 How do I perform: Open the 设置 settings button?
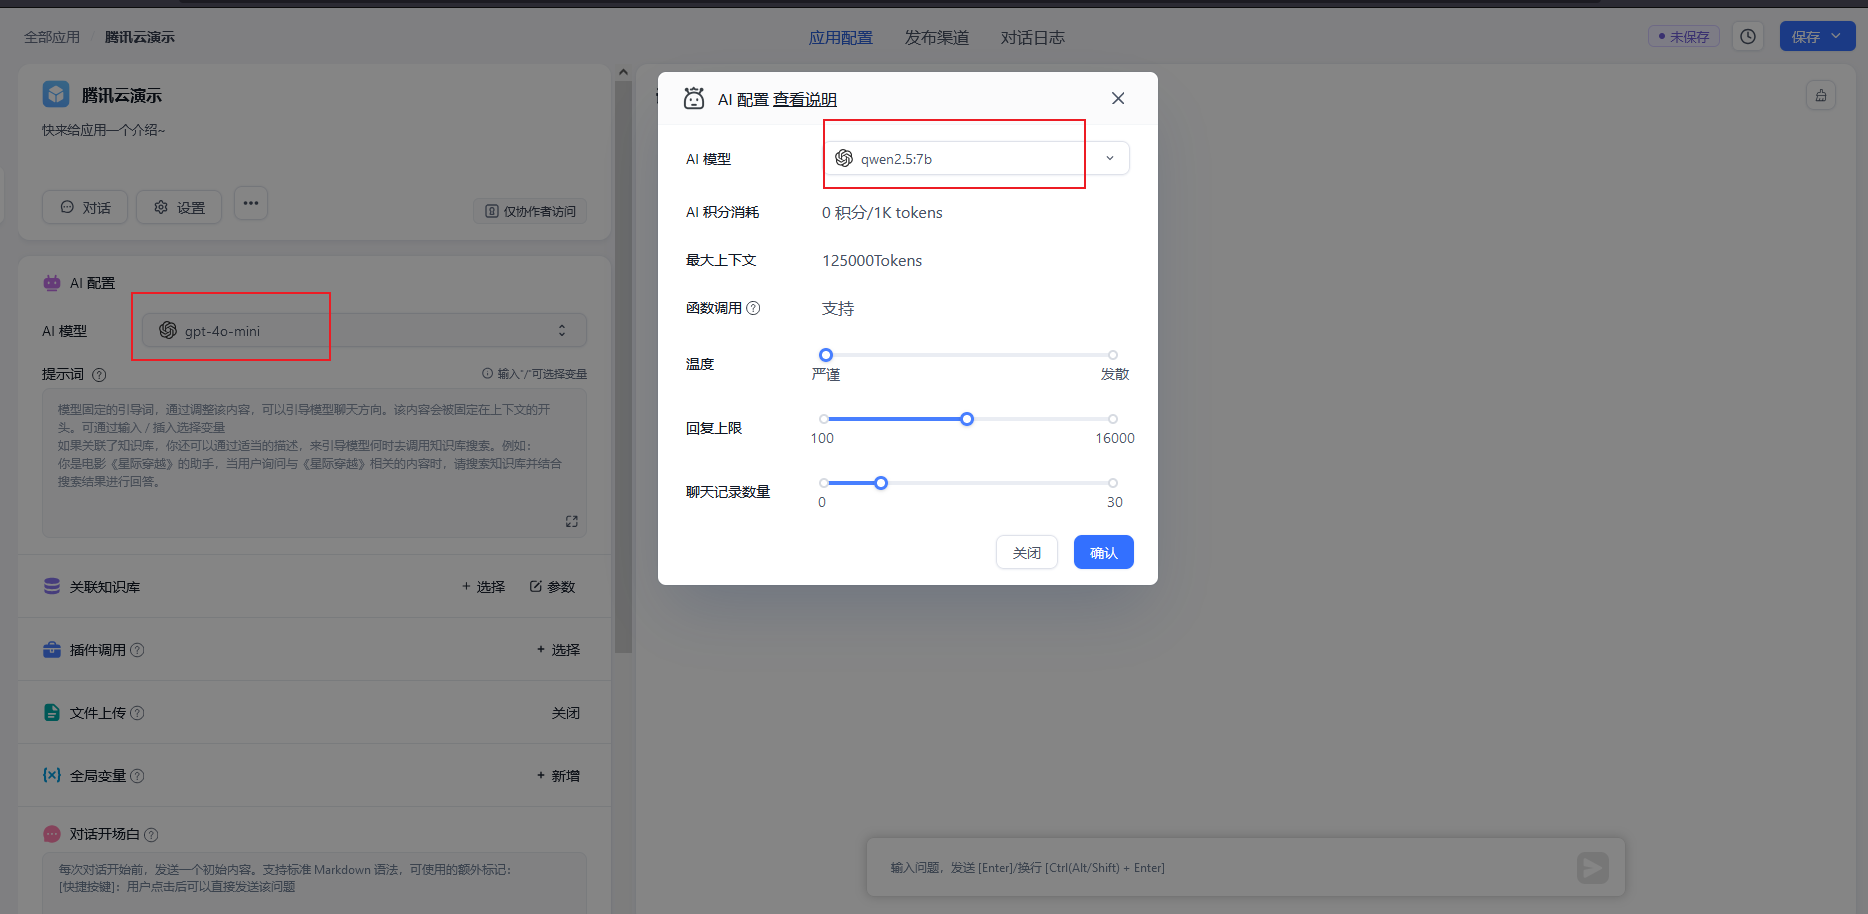click(x=179, y=207)
